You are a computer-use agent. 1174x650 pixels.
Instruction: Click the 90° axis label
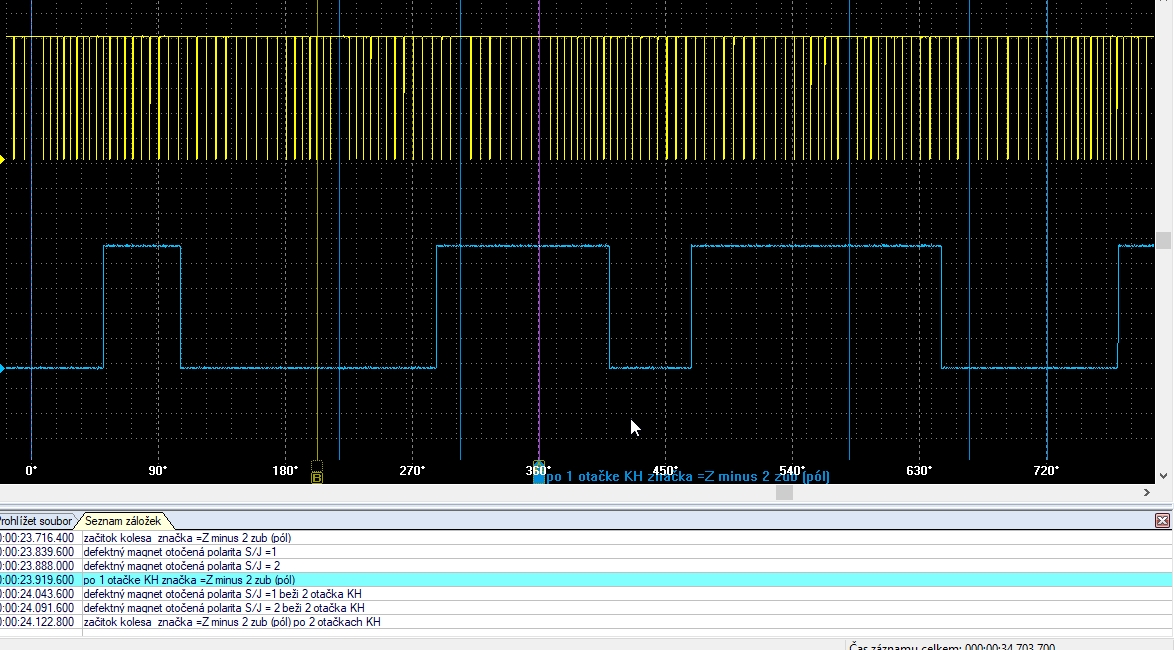coord(158,471)
